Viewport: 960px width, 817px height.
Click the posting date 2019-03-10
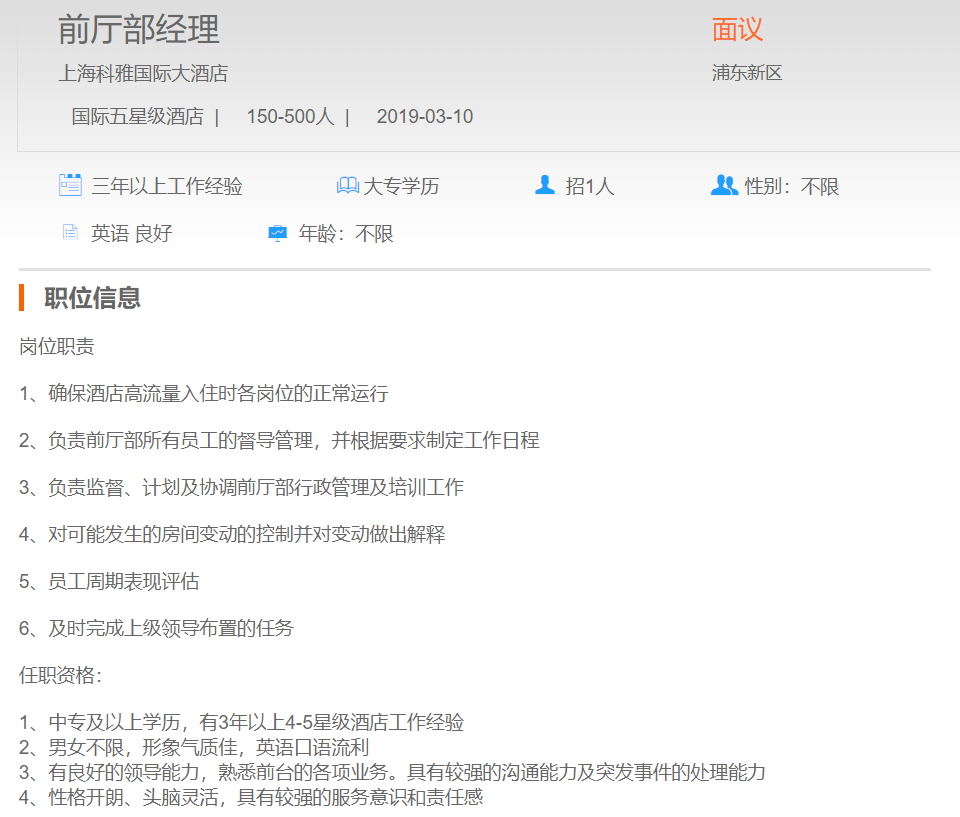point(424,117)
